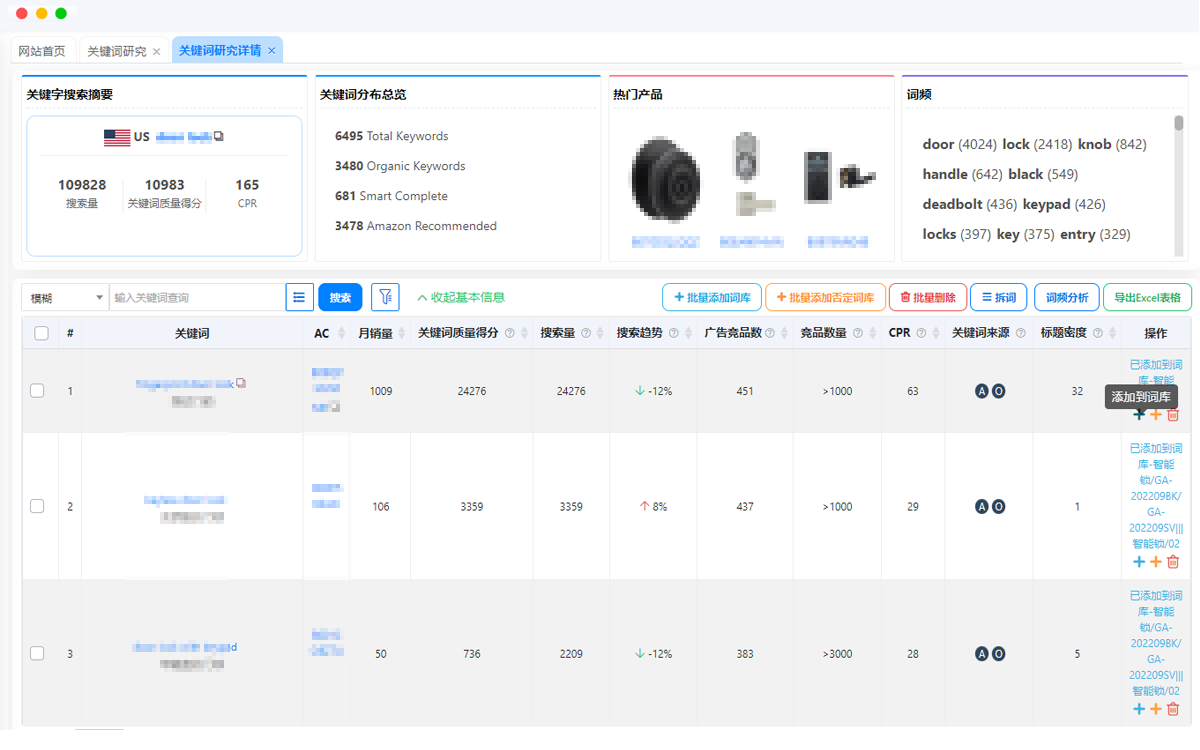Open the 关键词研究 tab

point(117,51)
